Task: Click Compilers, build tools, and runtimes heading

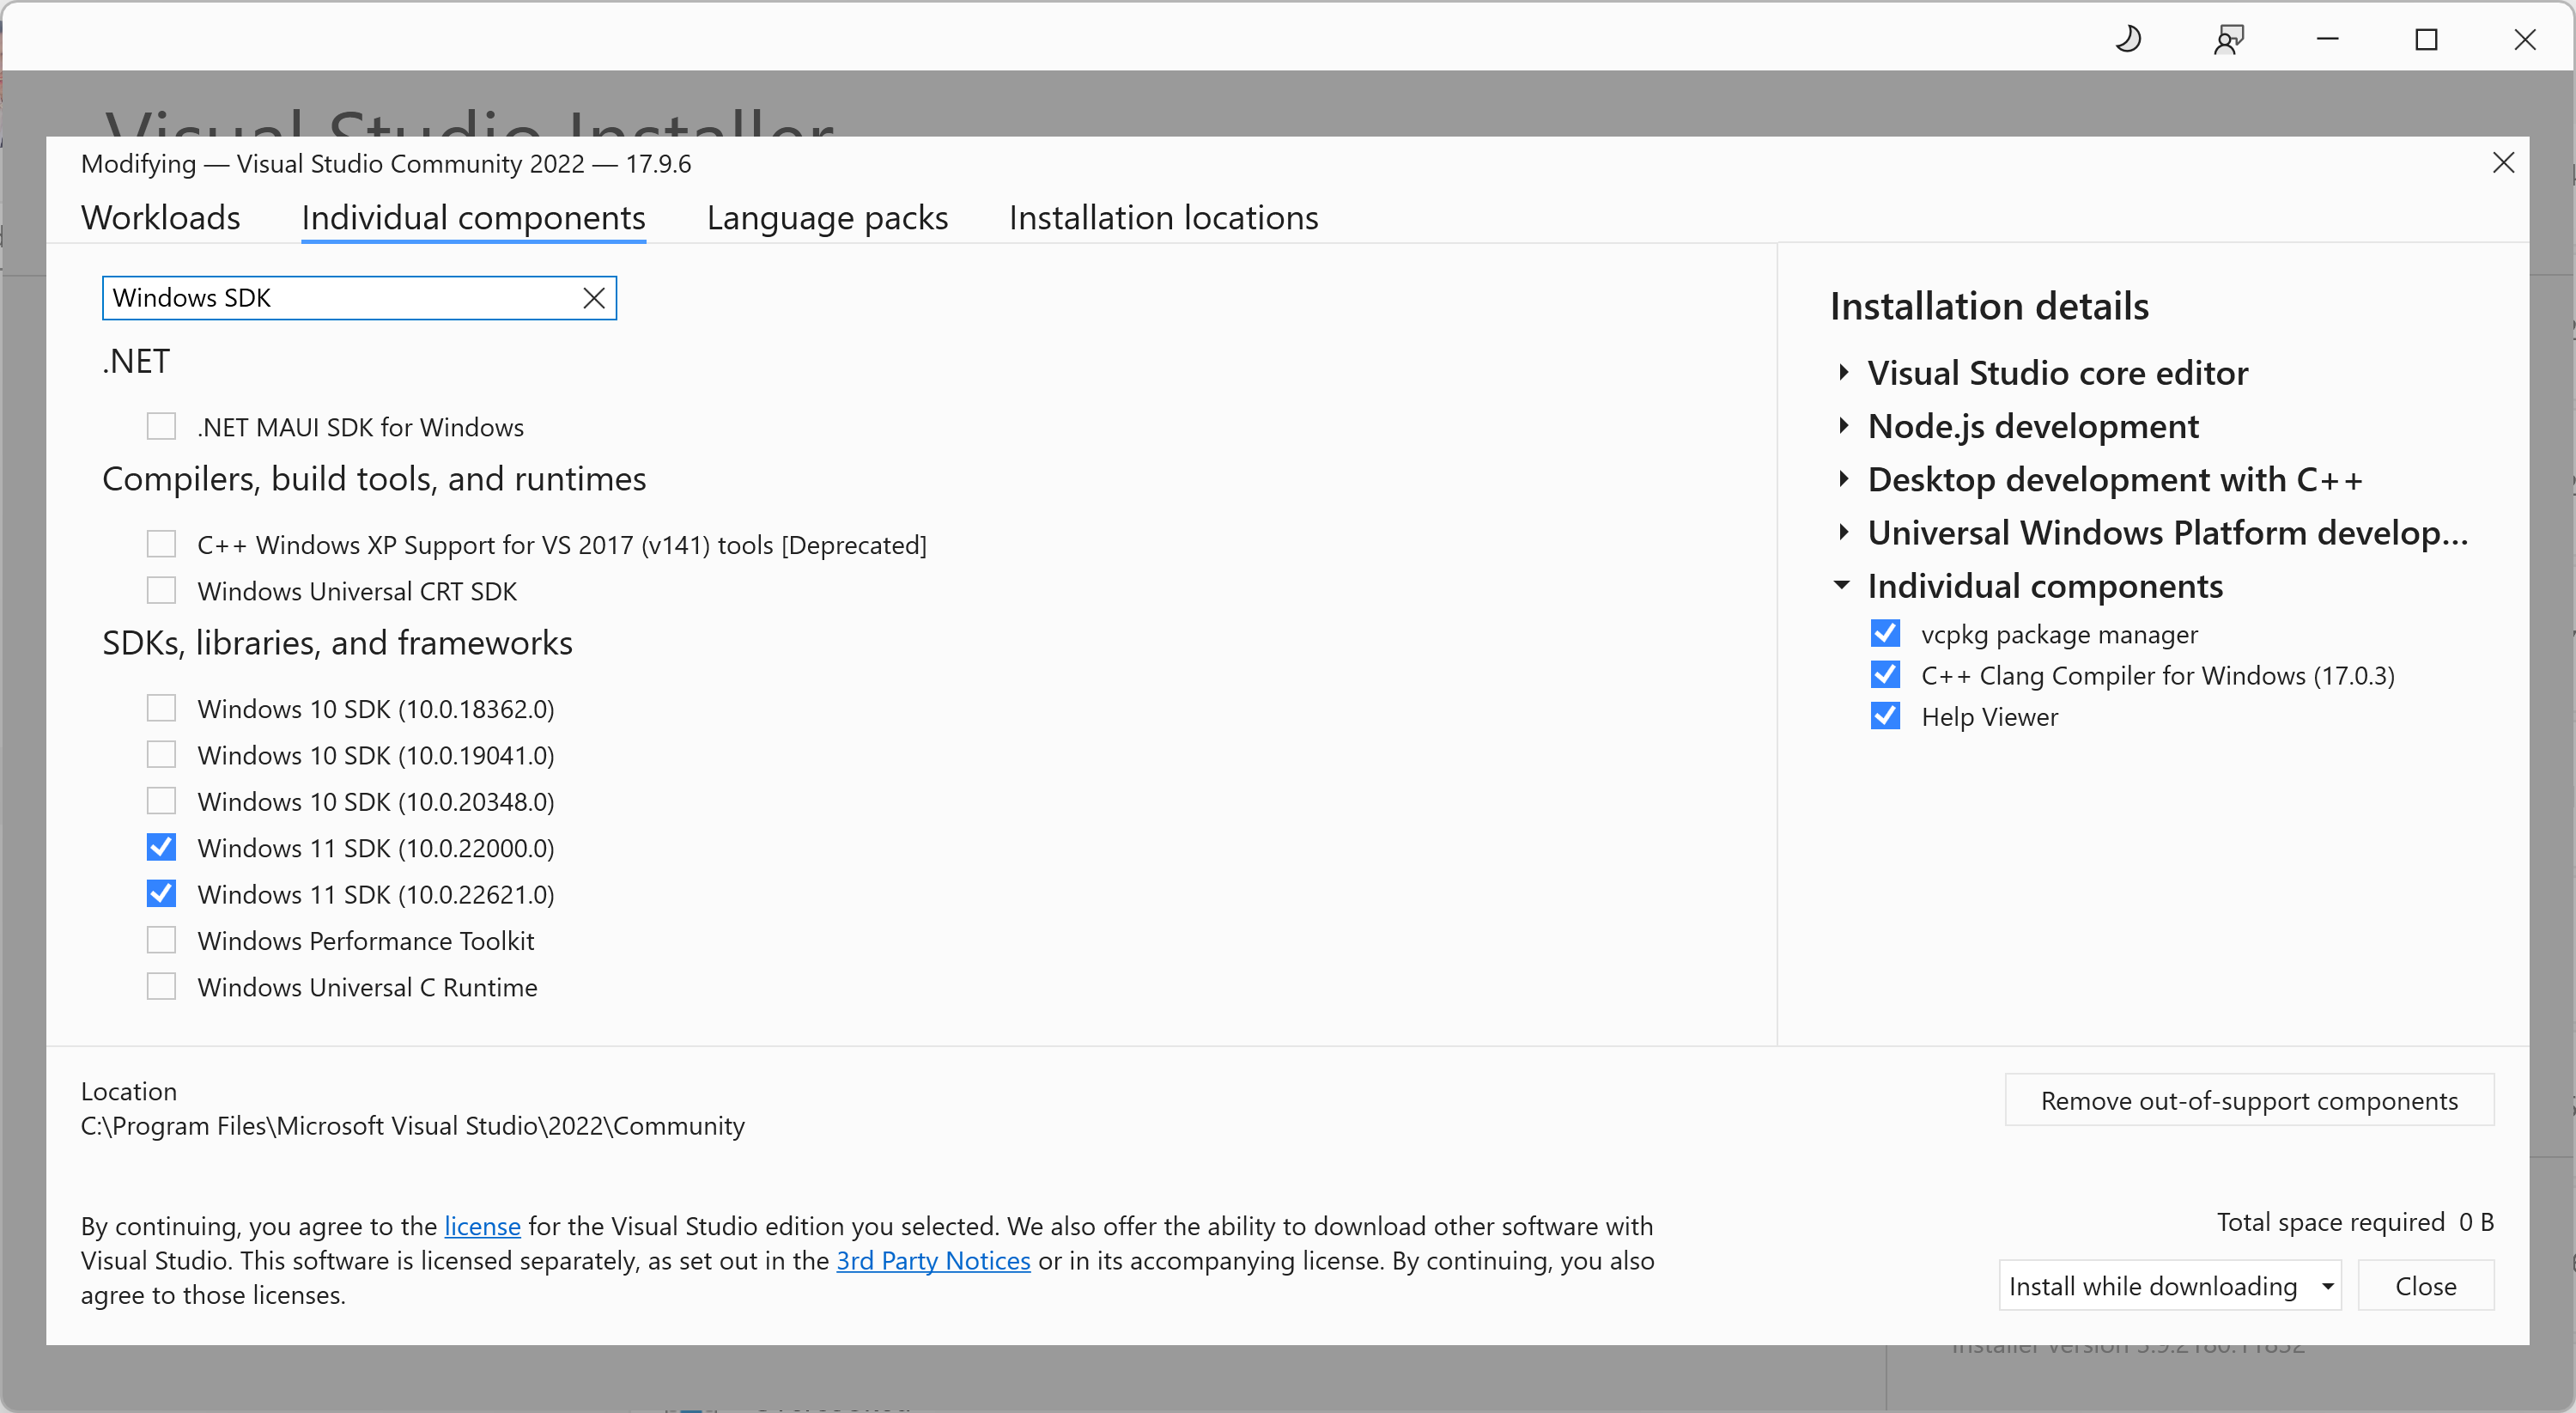Action: point(374,479)
